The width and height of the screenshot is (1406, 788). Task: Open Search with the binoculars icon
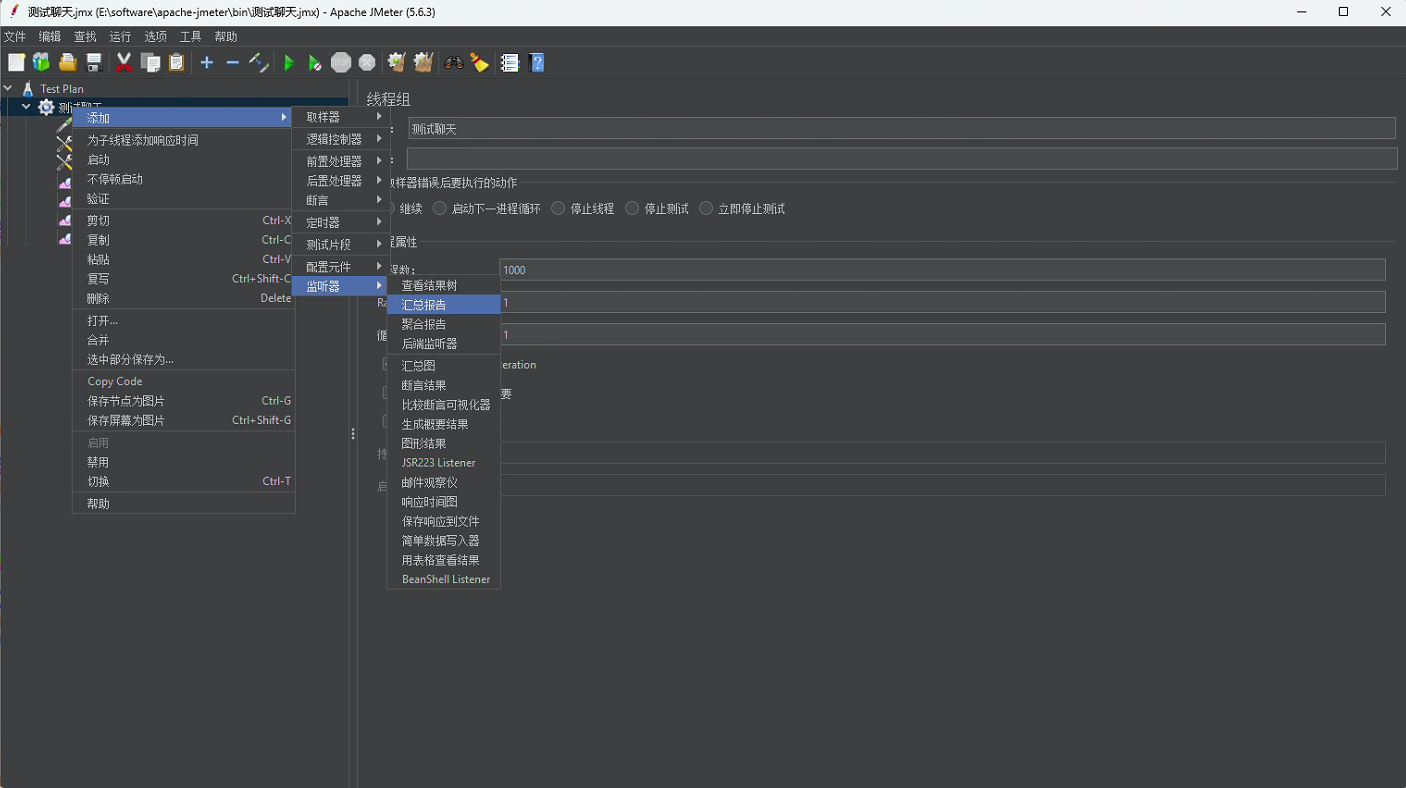(454, 63)
